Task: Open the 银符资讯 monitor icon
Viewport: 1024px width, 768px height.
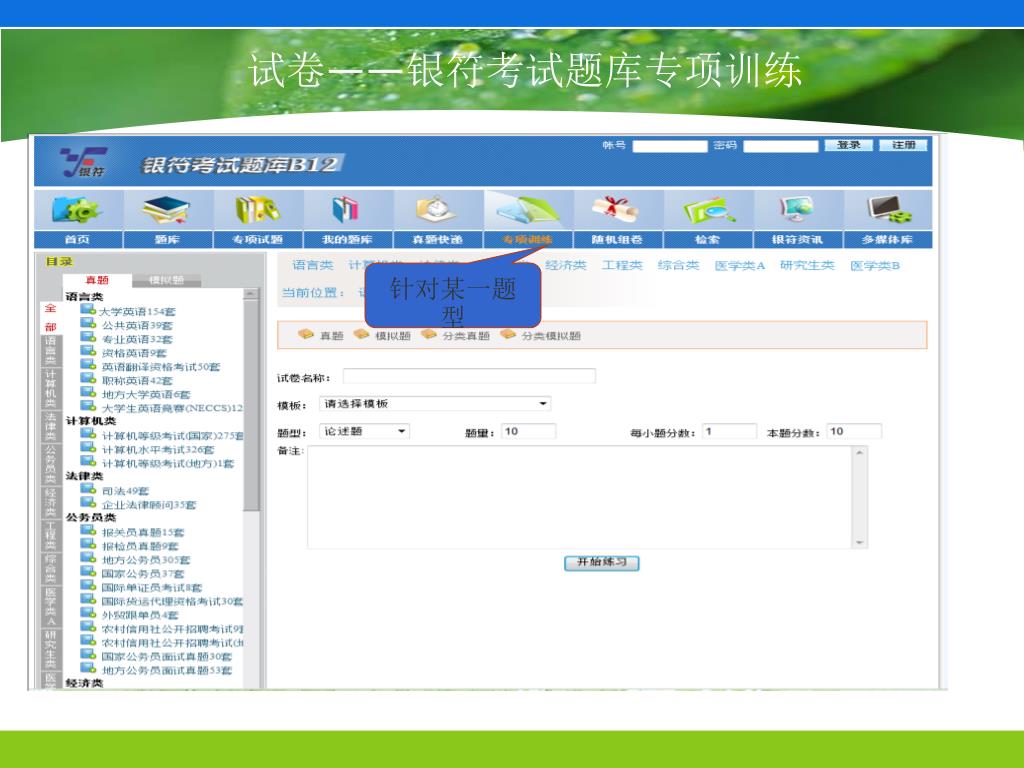Action: click(797, 210)
